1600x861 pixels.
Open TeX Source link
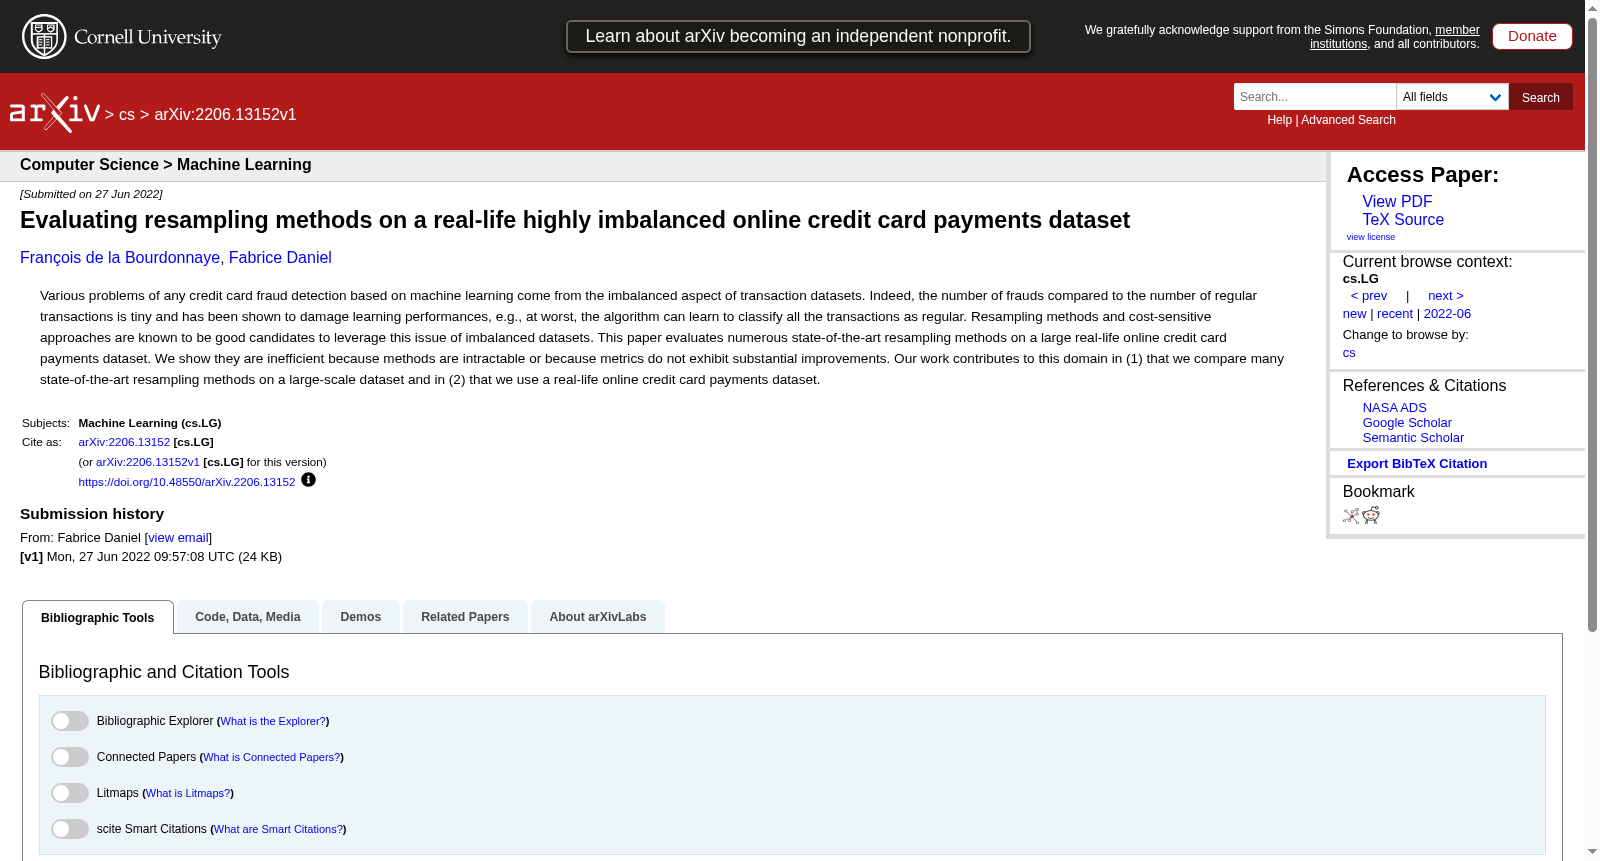[1403, 219]
